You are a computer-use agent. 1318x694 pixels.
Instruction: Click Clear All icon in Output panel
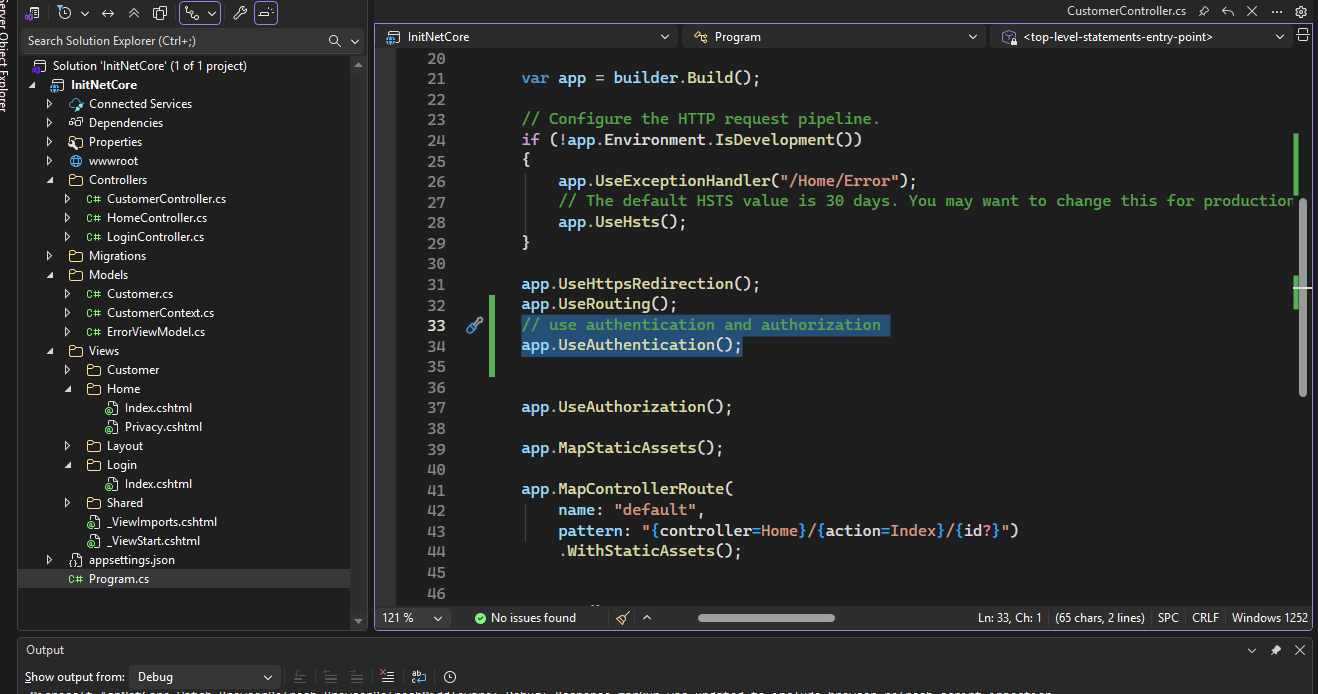(x=387, y=677)
